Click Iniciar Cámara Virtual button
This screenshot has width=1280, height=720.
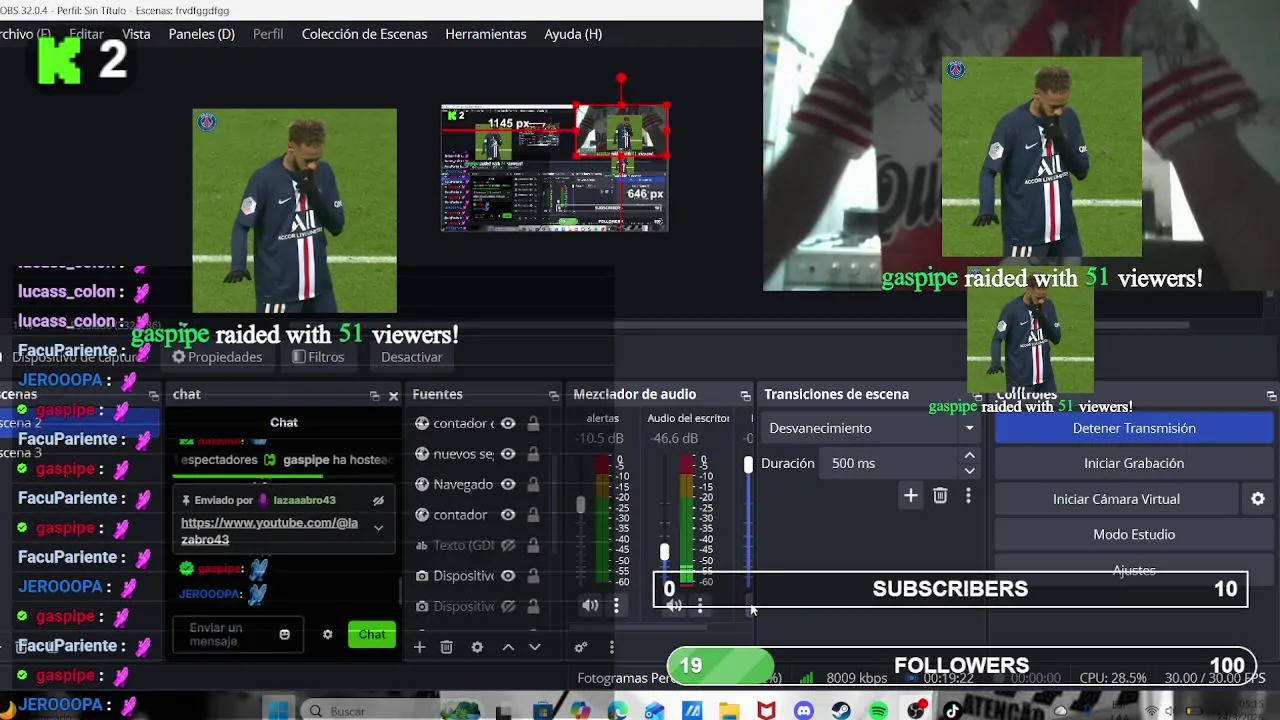click(1116, 499)
